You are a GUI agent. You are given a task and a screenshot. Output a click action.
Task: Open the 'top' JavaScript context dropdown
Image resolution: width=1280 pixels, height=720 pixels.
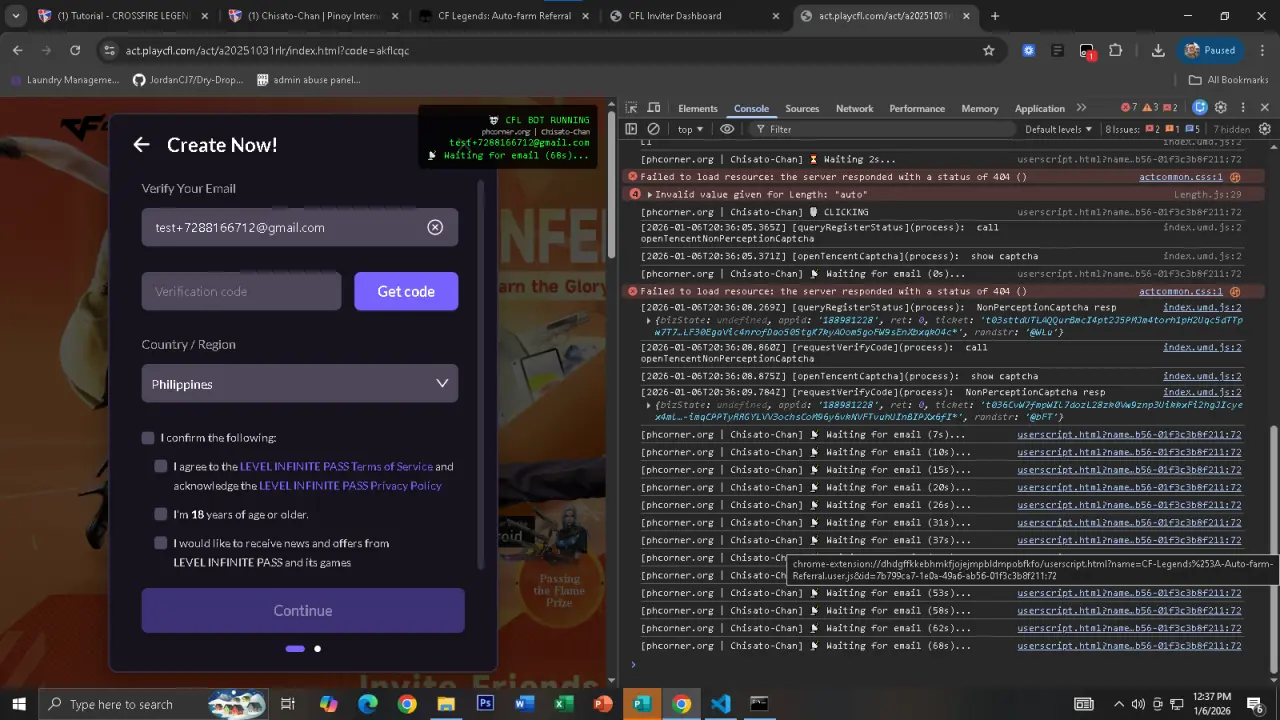pyautogui.click(x=691, y=129)
